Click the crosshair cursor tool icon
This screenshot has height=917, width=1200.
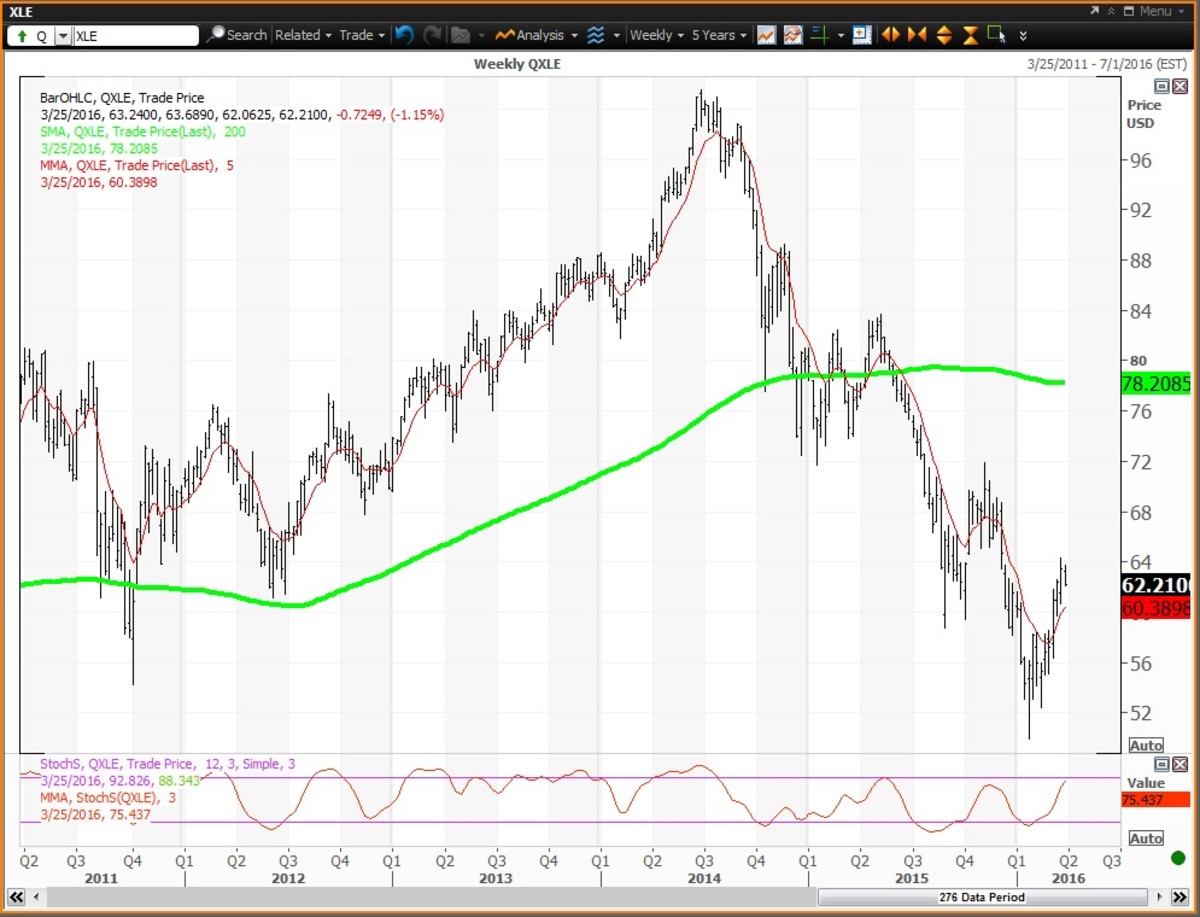[820, 35]
